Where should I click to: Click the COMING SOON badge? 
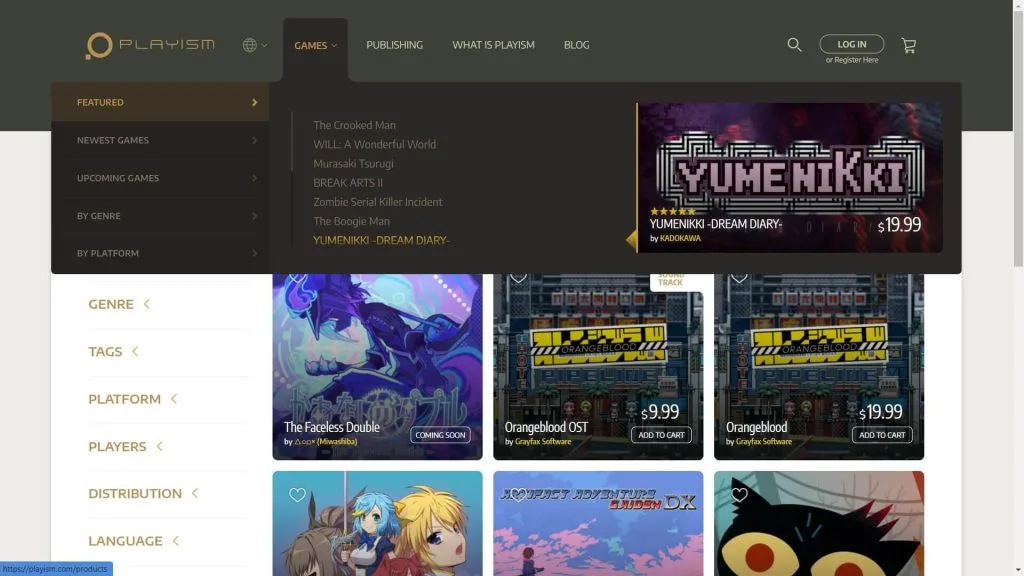[440, 435]
